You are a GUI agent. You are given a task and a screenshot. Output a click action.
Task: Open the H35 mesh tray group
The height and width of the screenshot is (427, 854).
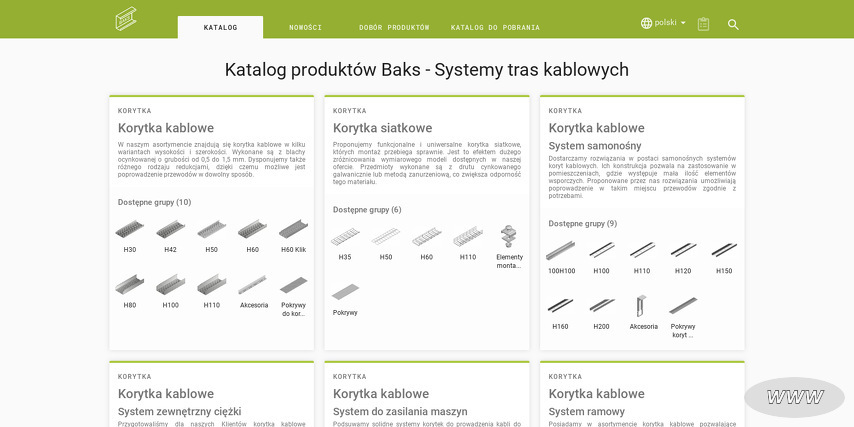click(345, 244)
